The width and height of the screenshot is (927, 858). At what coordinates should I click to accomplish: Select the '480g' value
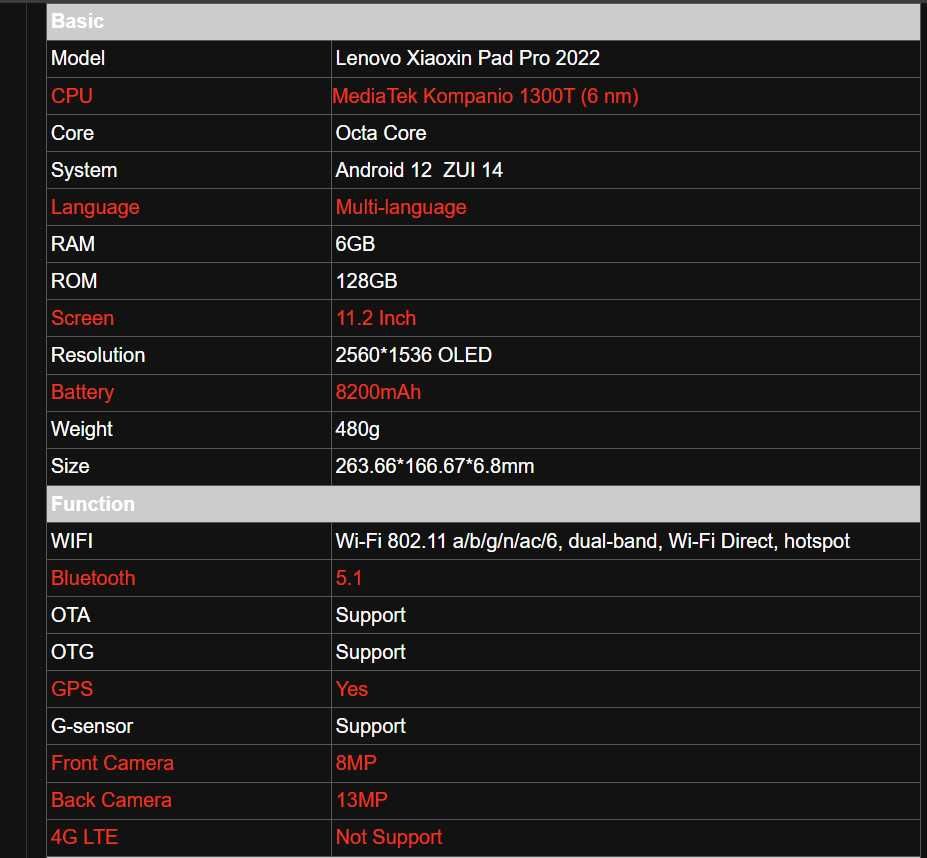point(357,430)
